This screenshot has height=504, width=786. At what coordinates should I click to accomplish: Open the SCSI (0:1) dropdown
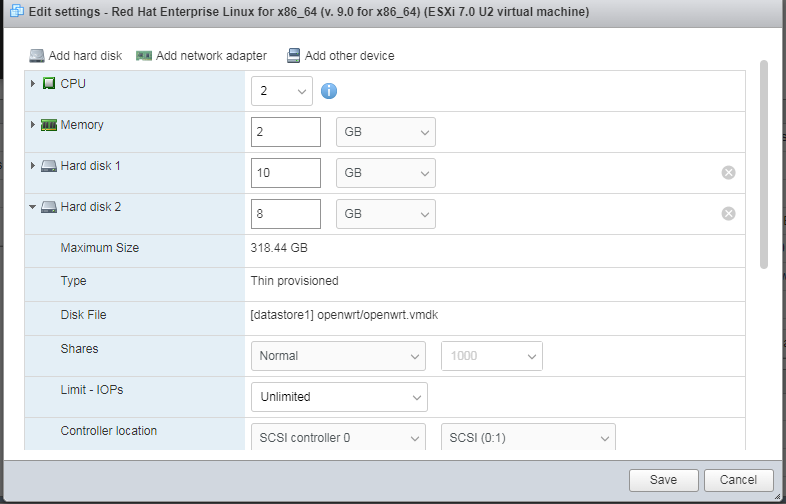point(528,437)
